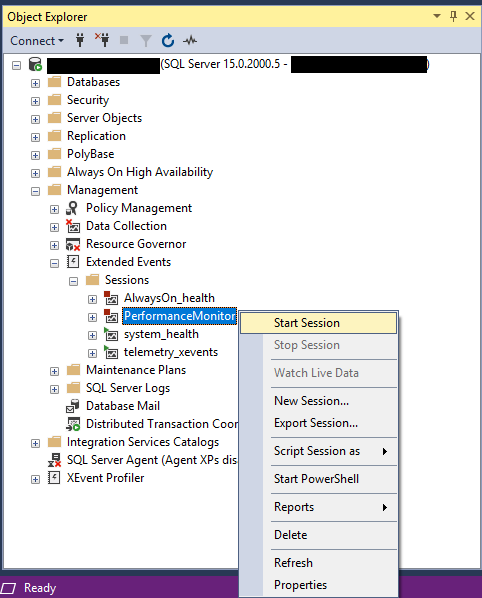The image size is (482, 598).
Task: Expand the XEvent Profiler node
Action: pos(35,479)
